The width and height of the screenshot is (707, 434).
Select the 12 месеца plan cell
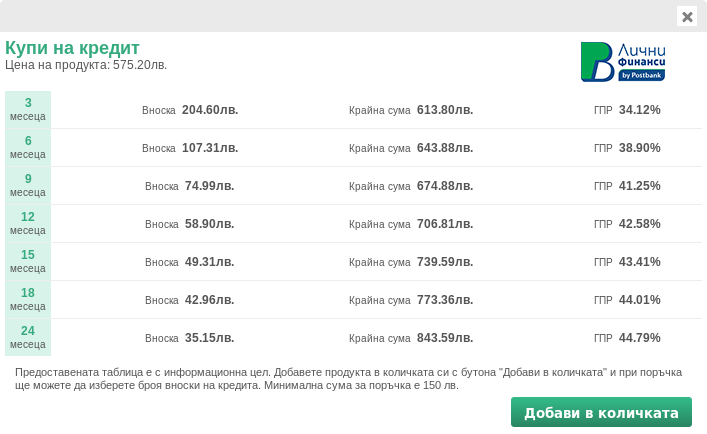click(28, 223)
